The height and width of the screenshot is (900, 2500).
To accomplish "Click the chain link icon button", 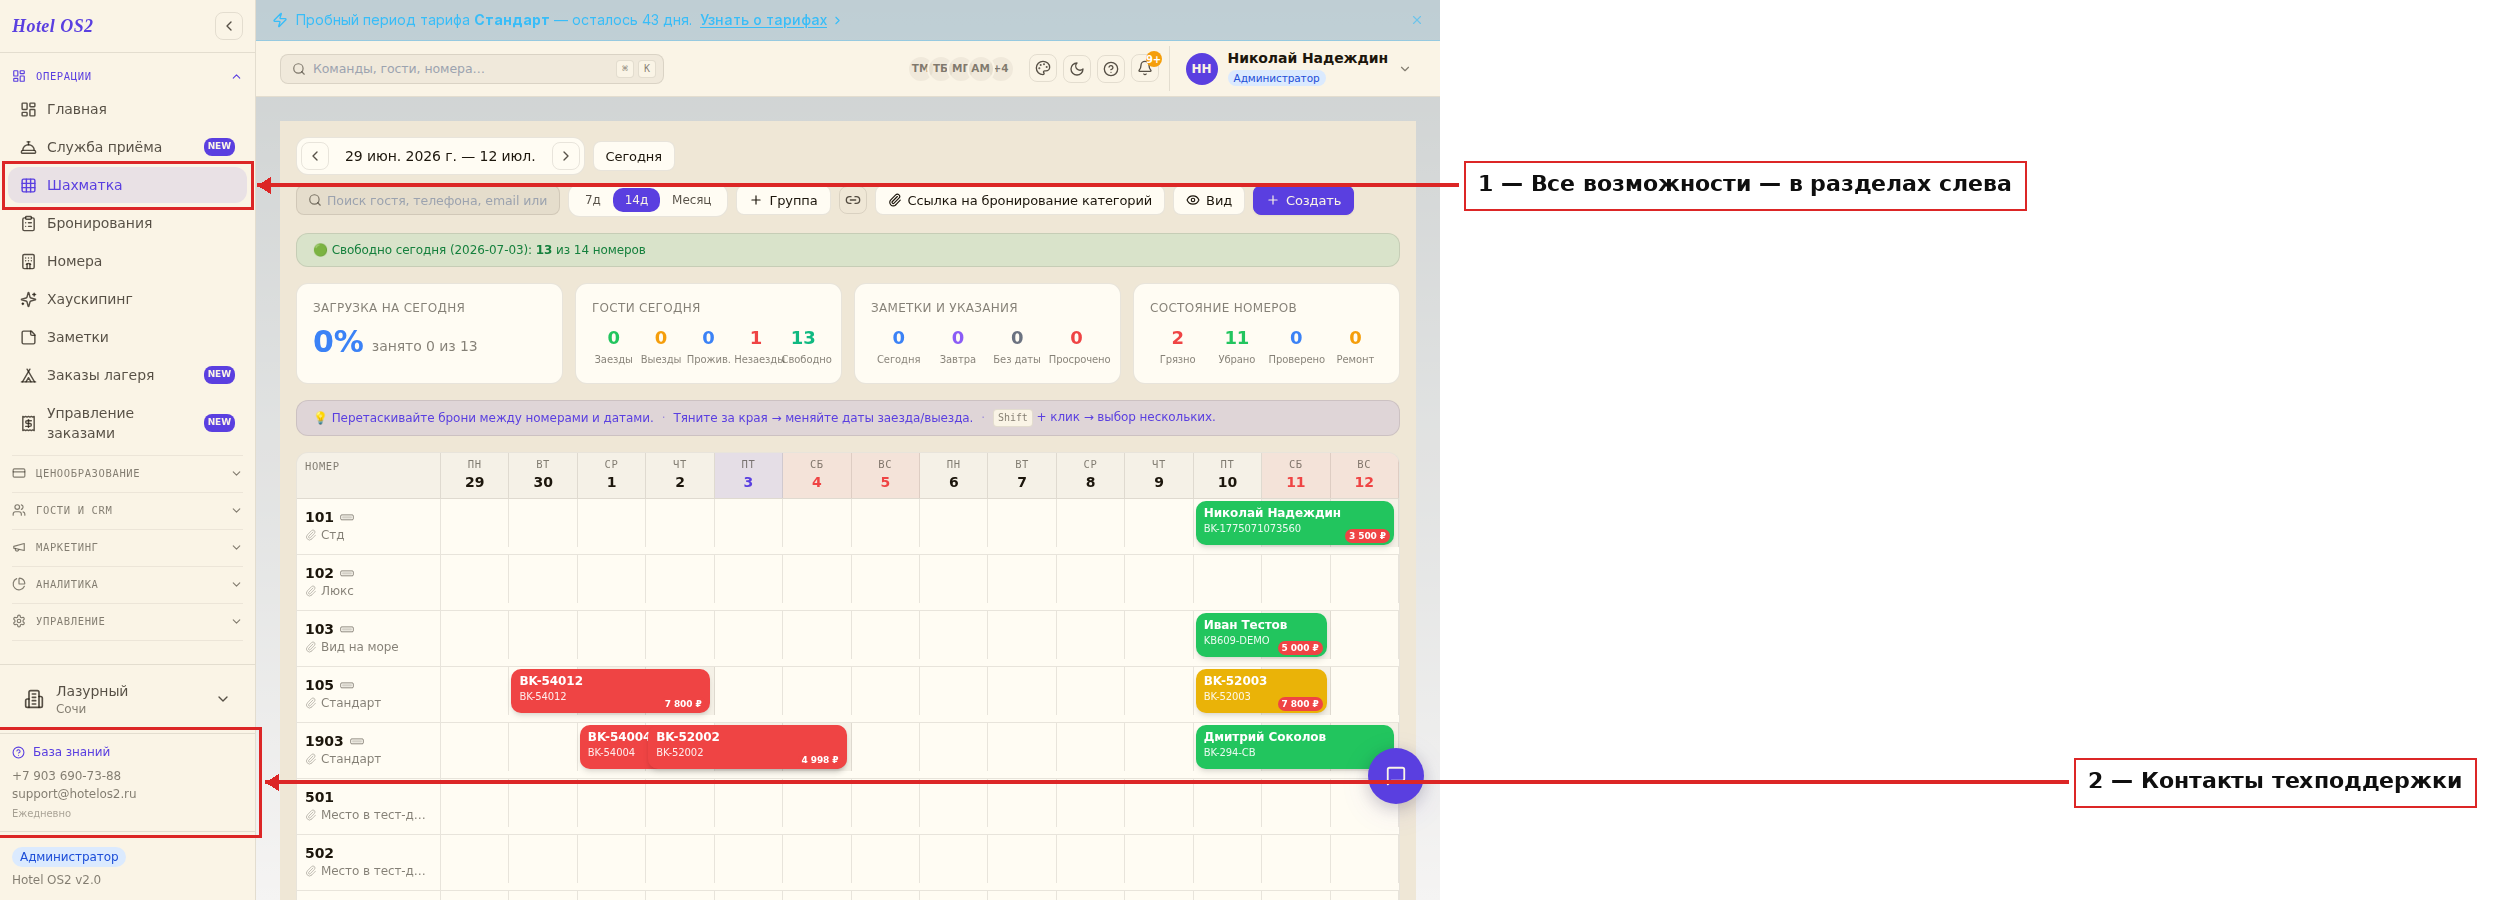I will pyautogui.click(x=853, y=200).
